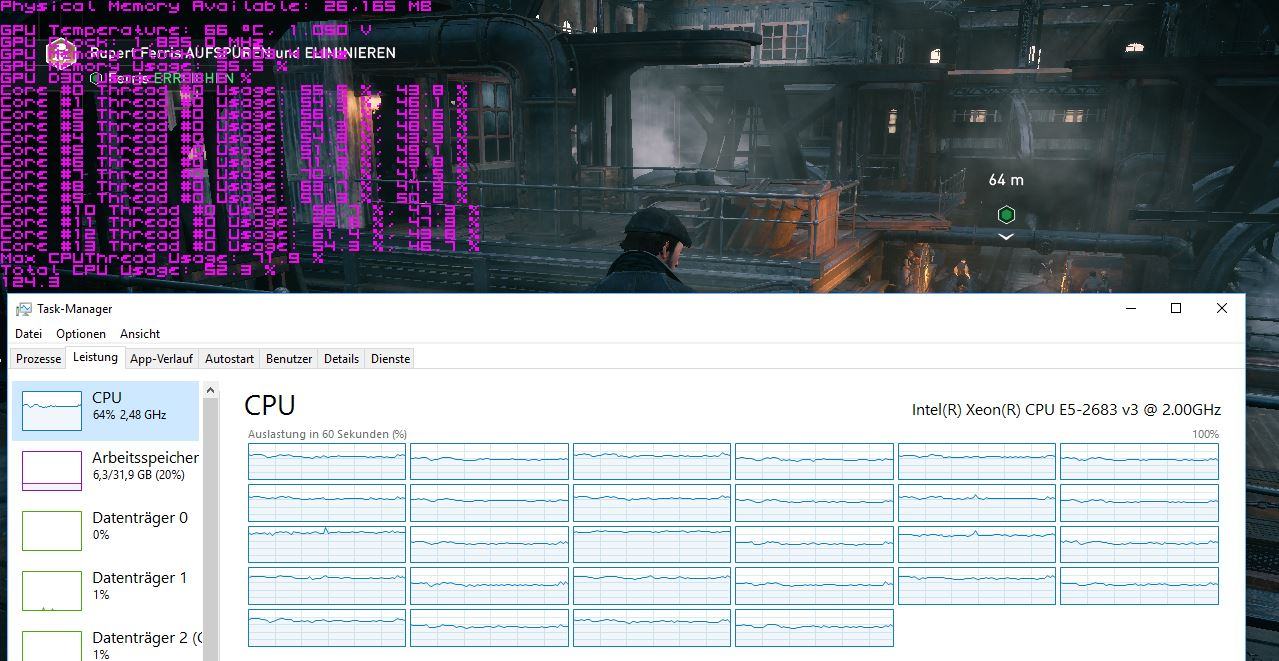Switch to the Dienste tab
1279x661 pixels.
coord(390,359)
